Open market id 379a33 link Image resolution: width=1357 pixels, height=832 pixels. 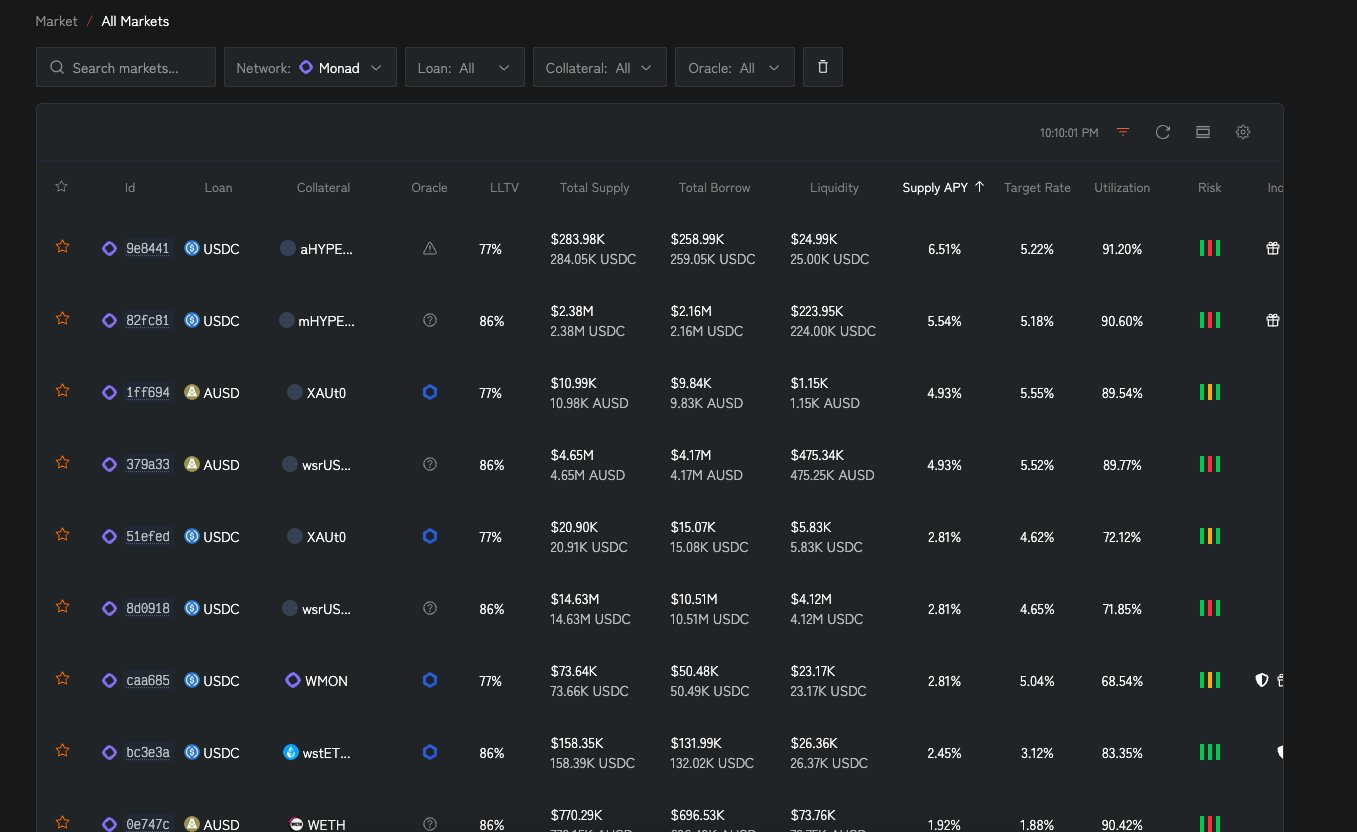click(147, 465)
